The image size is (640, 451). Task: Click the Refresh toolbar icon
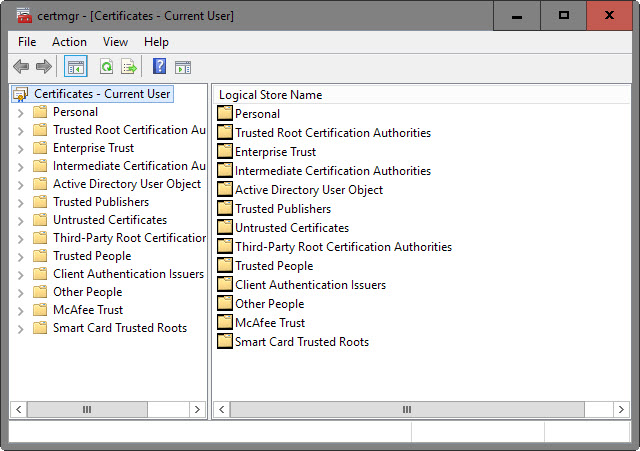107,67
